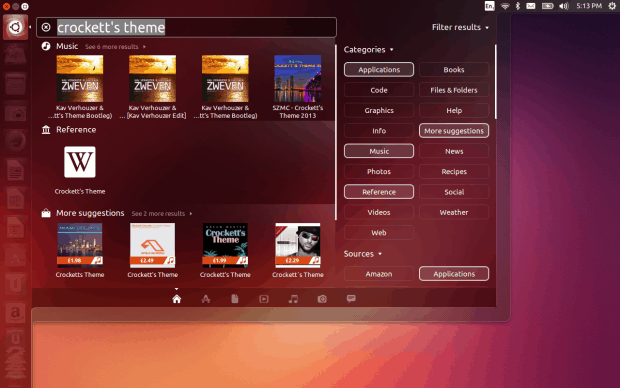Toggle the Music category filter
The height and width of the screenshot is (388, 620).
[x=379, y=151]
